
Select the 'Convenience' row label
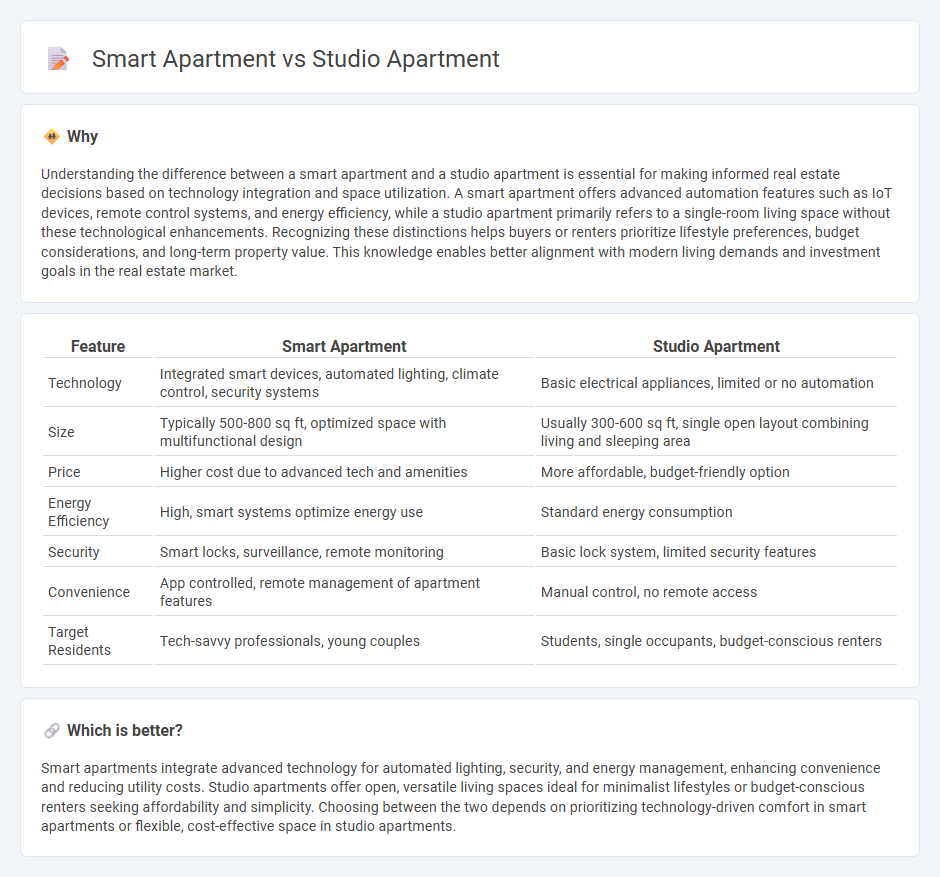89,592
